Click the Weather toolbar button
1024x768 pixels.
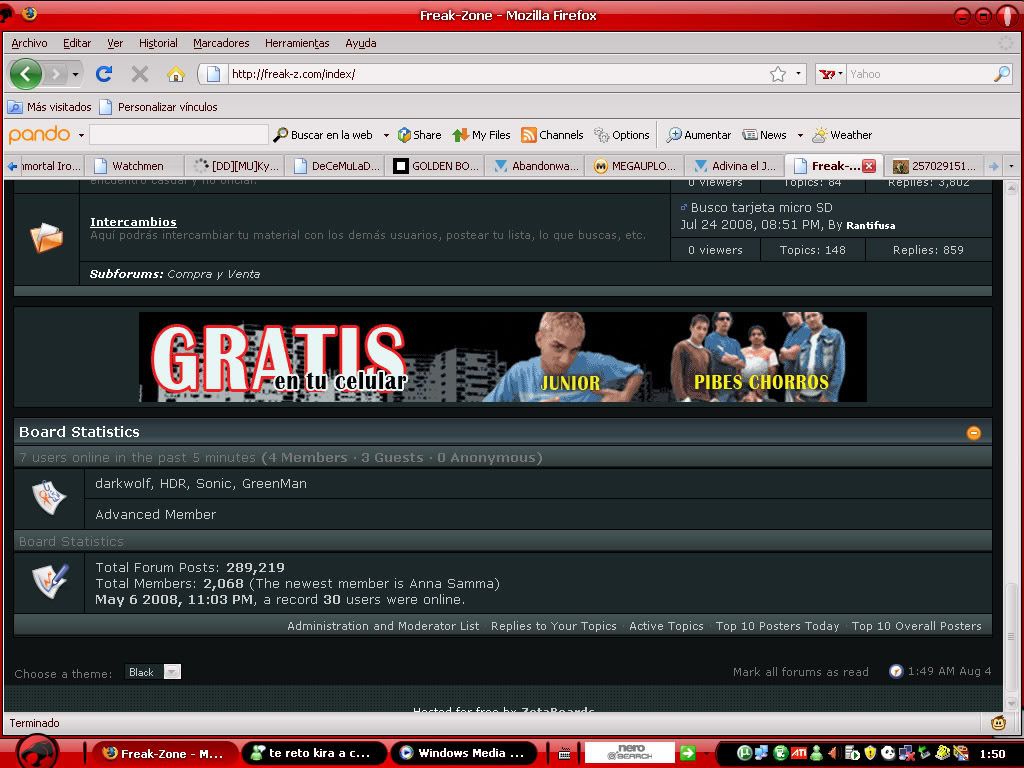pos(842,135)
